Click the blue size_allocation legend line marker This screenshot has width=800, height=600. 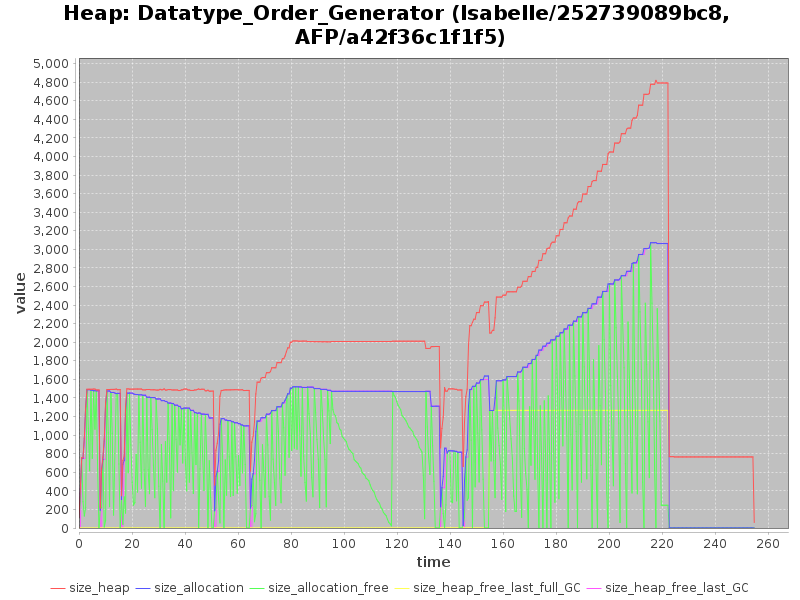point(143,588)
